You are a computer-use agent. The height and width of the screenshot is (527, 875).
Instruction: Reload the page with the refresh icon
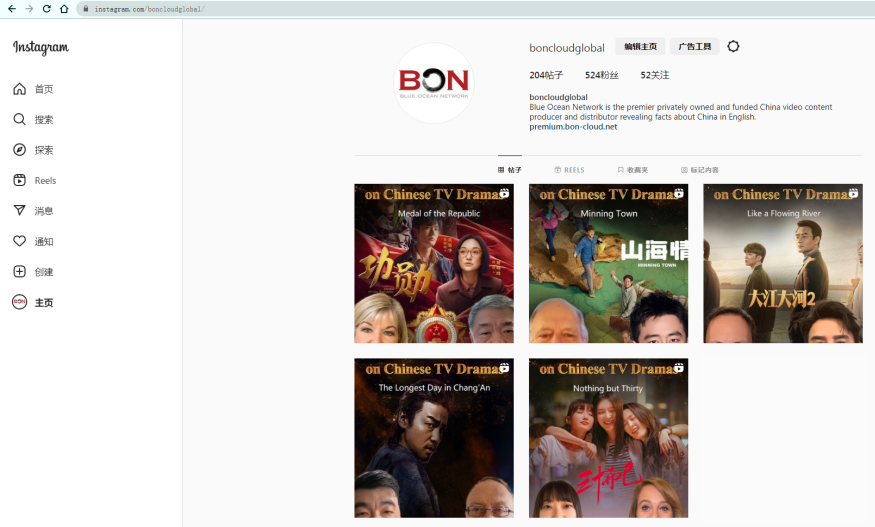pos(47,9)
